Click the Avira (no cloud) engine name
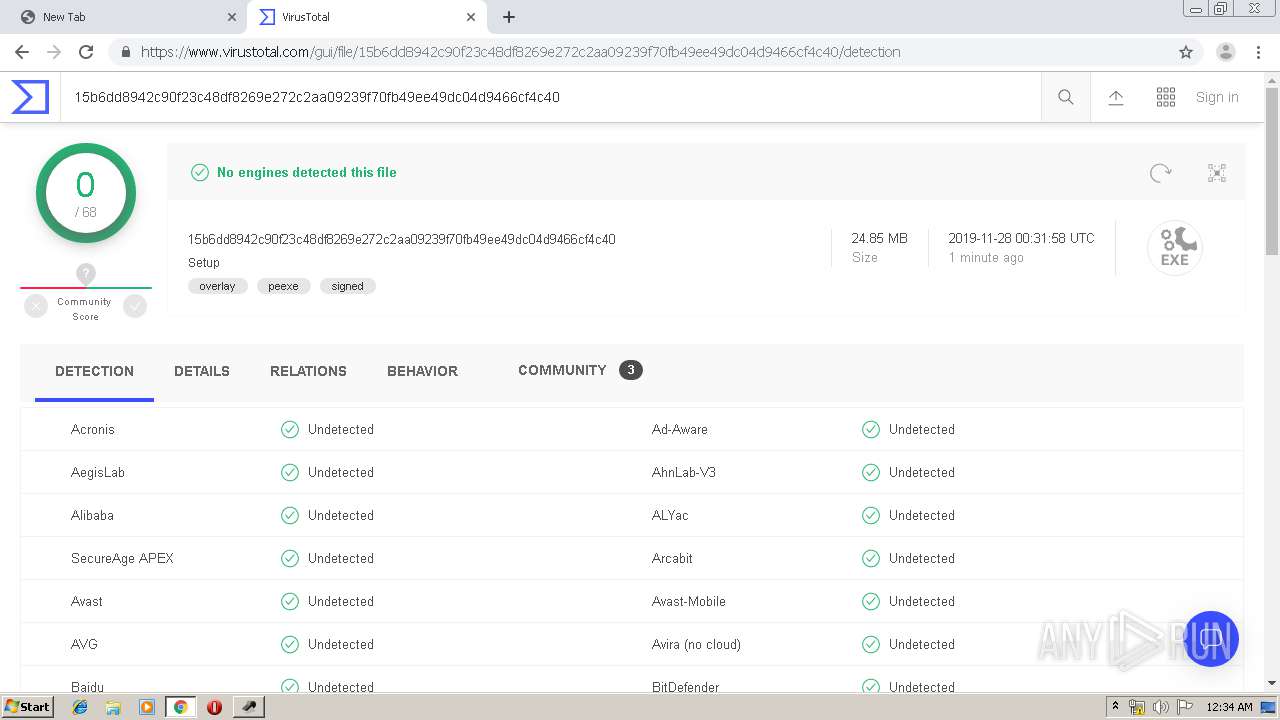The height and width of the screenshot is (720, 1280). pos(696,645)
